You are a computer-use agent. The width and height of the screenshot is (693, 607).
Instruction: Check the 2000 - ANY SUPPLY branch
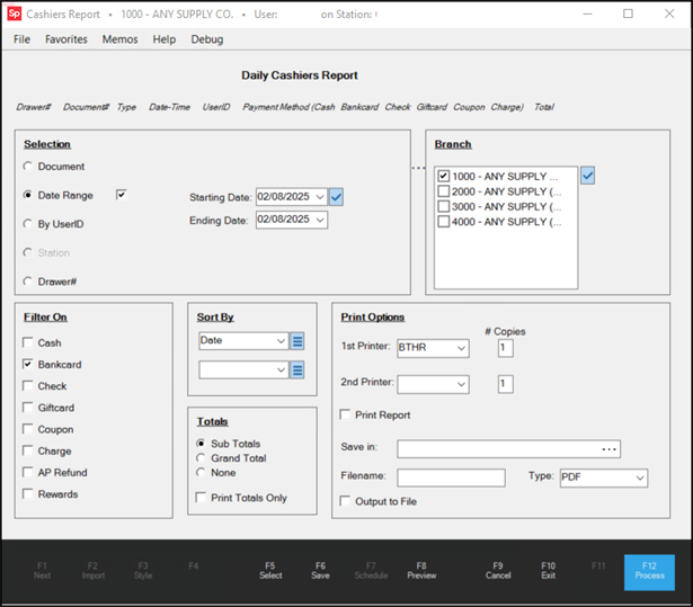click(x=443, y=192)
